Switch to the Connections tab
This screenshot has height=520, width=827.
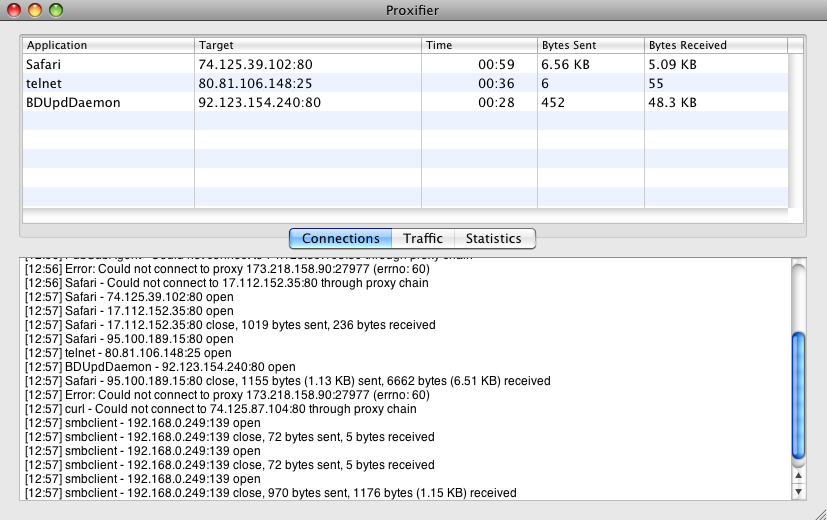(x=341, y=238)
